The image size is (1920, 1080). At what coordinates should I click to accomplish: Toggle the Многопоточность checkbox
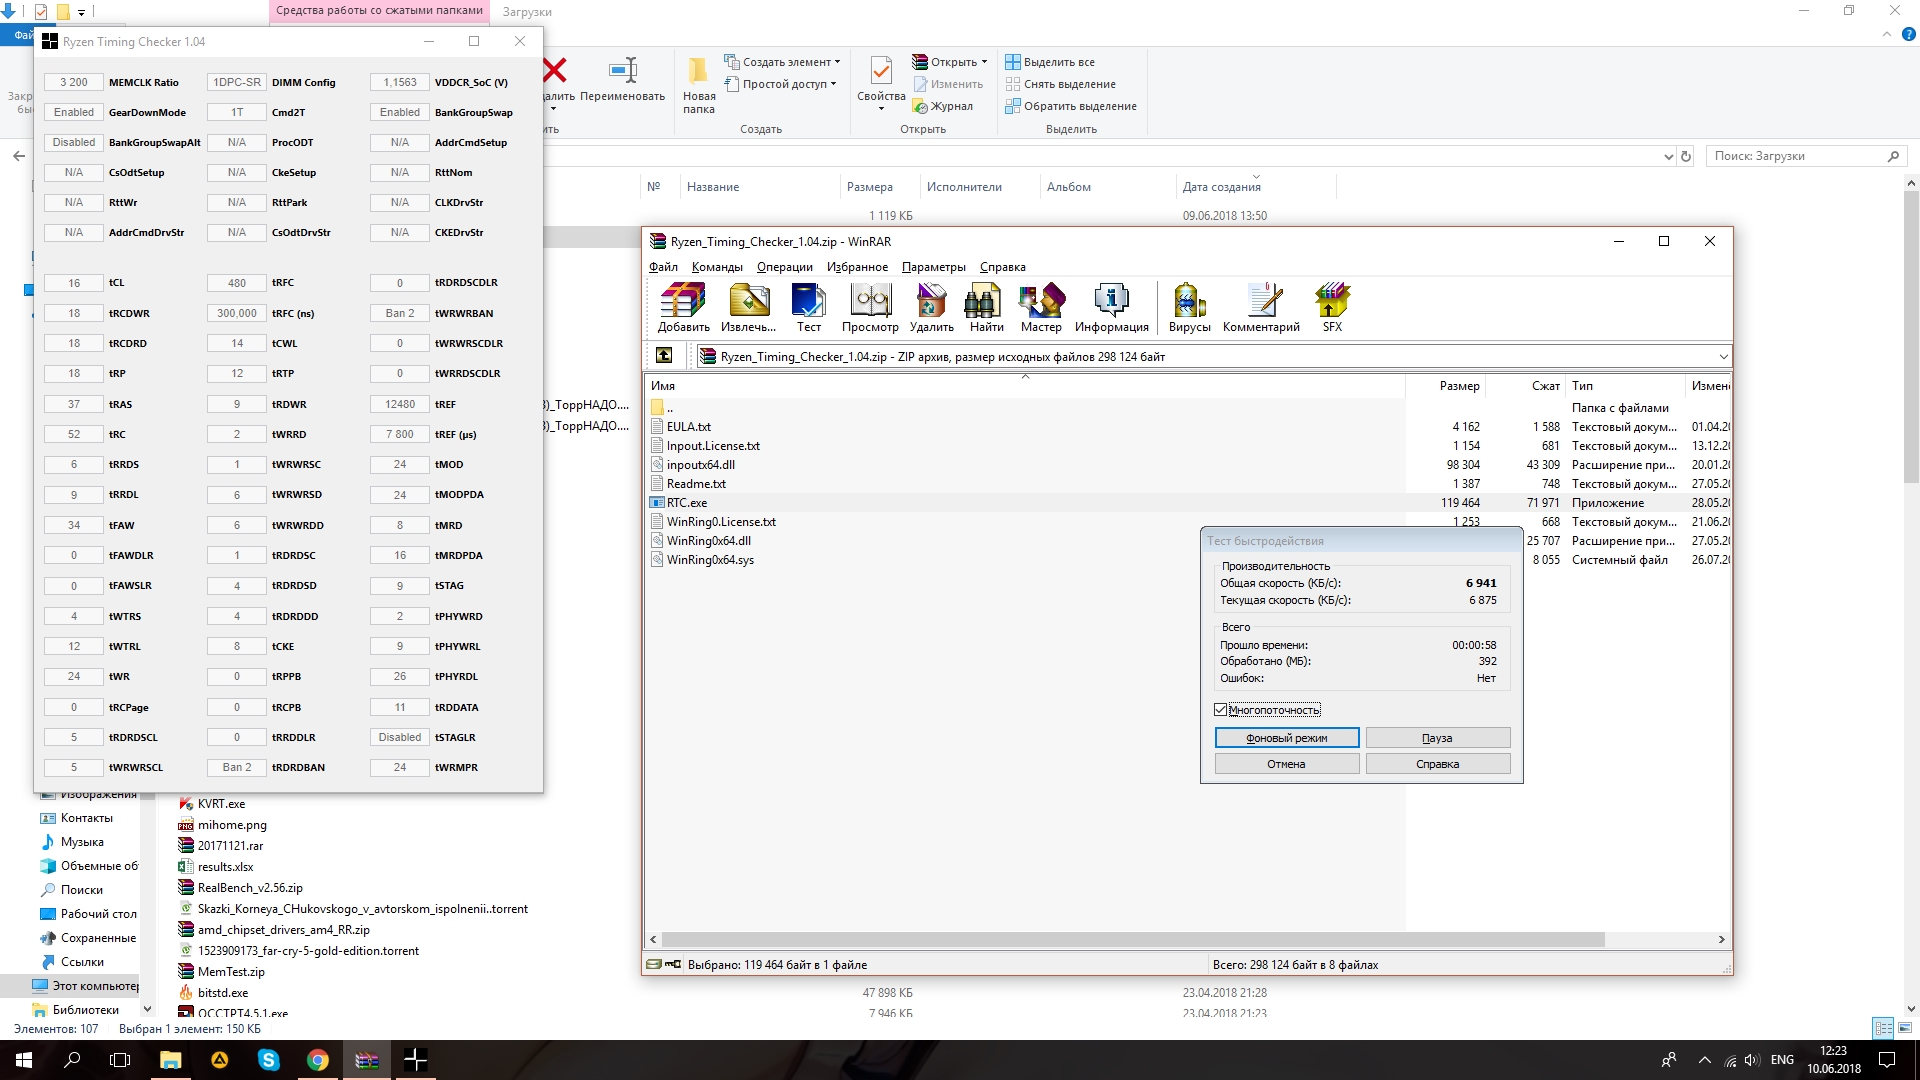pyautogui.click(x=1221, y=710)
